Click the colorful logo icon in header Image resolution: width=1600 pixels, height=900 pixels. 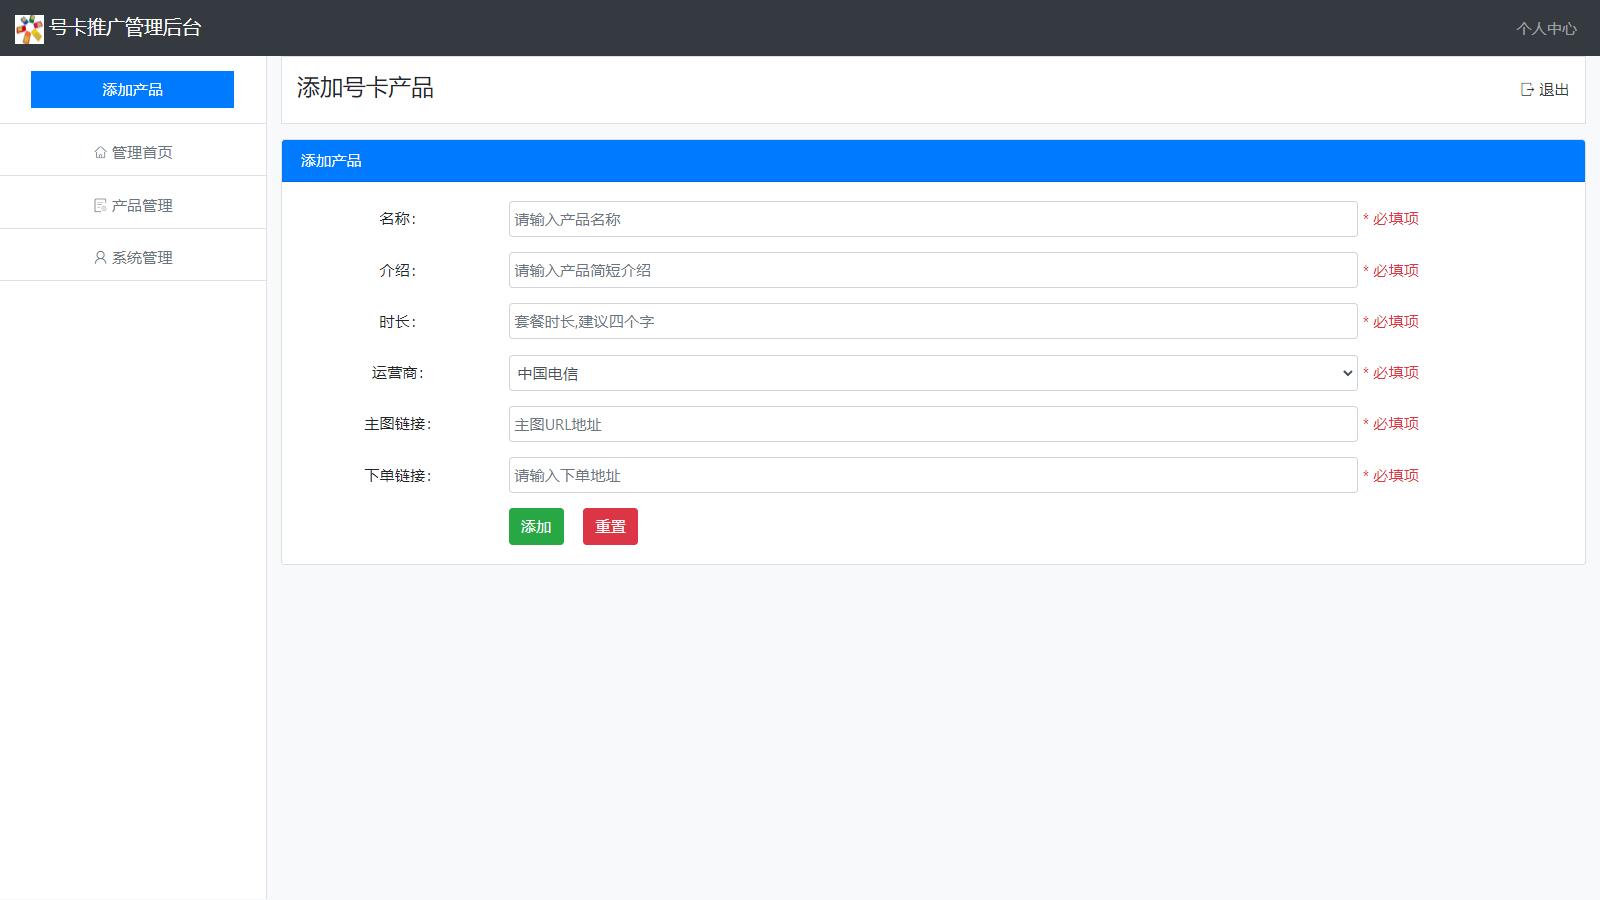29,29
